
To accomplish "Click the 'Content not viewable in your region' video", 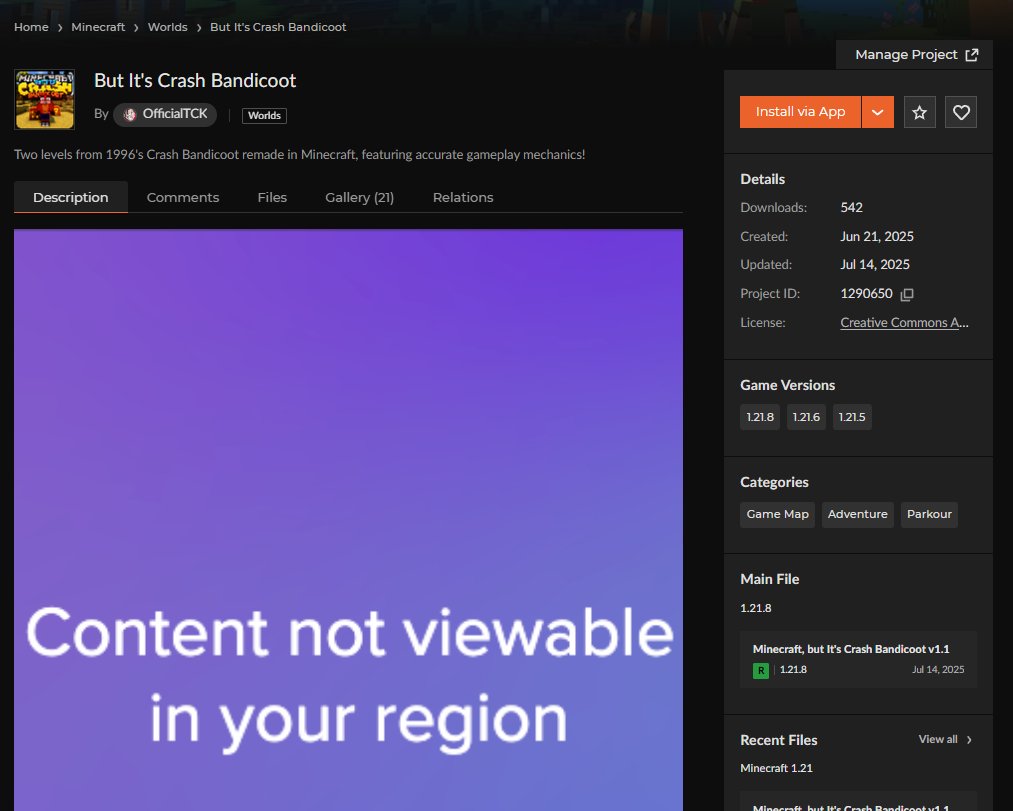I will pos(348,520).
